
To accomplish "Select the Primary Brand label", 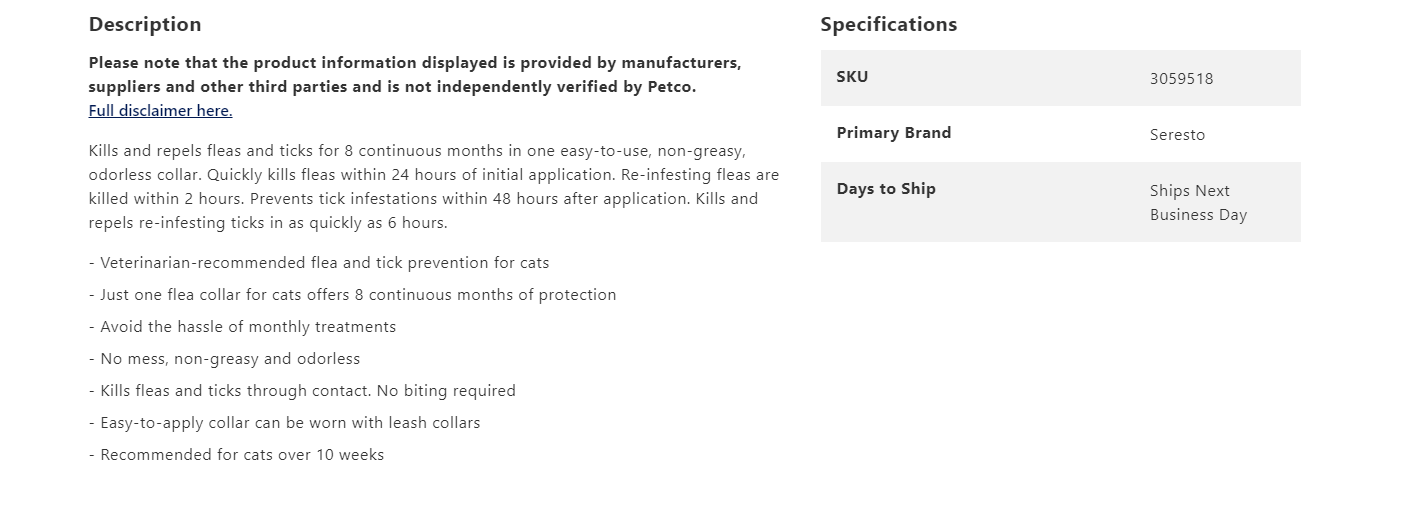I will tap(893, 133).
